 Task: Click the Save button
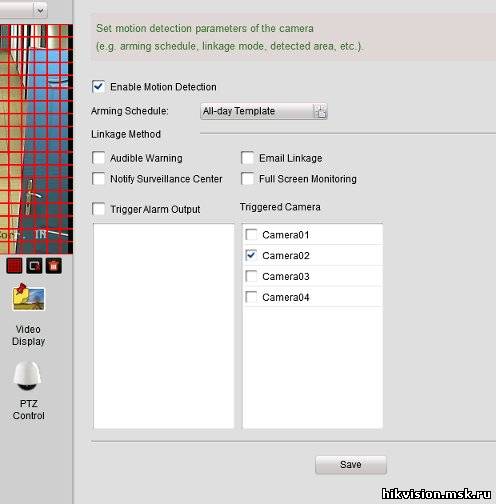pos(351,465)
